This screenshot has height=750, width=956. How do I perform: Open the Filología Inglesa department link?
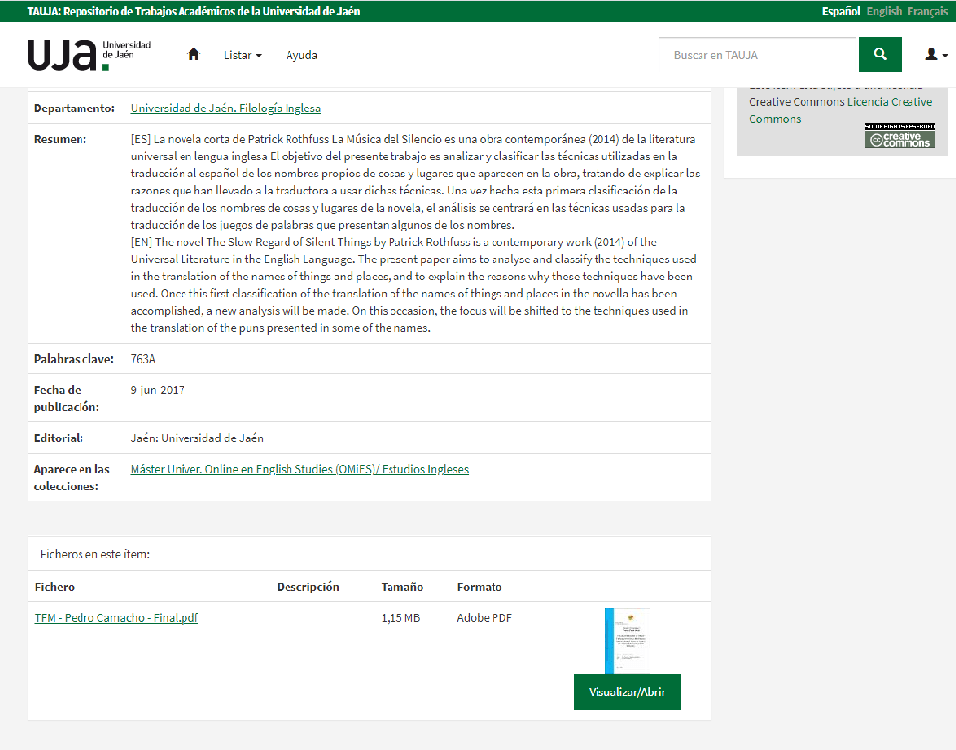coord(225,108)
